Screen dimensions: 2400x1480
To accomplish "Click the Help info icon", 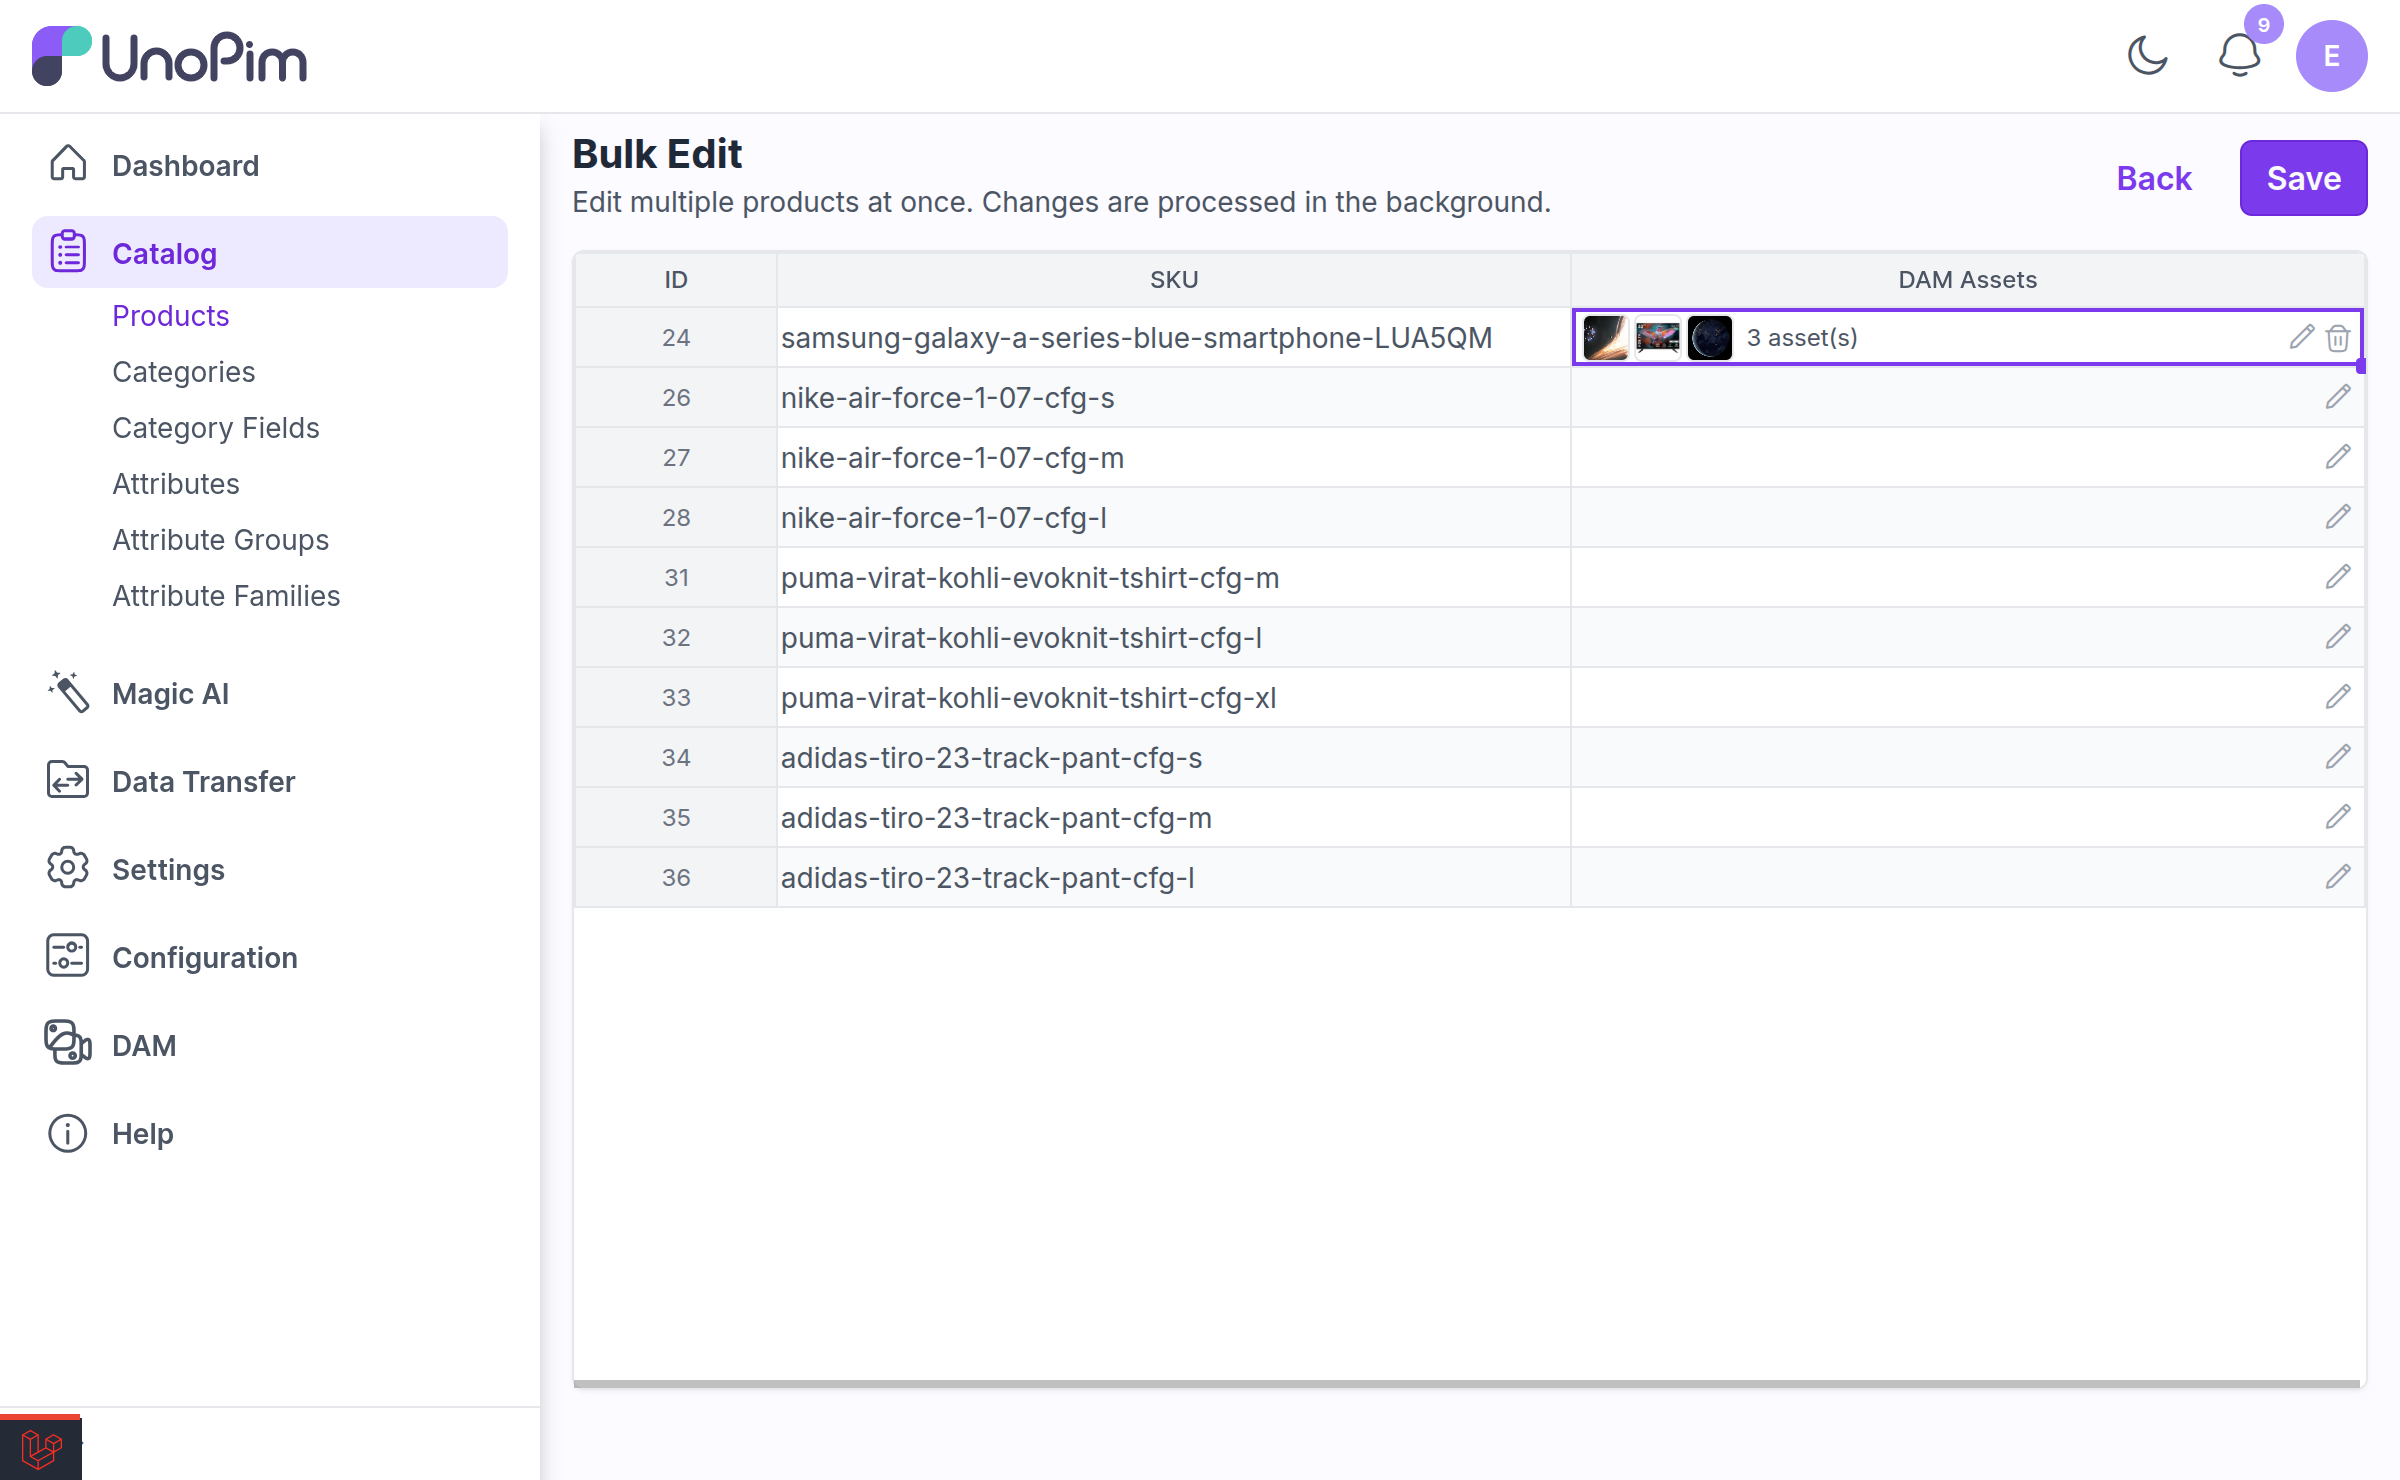I will click(68, 1132).
